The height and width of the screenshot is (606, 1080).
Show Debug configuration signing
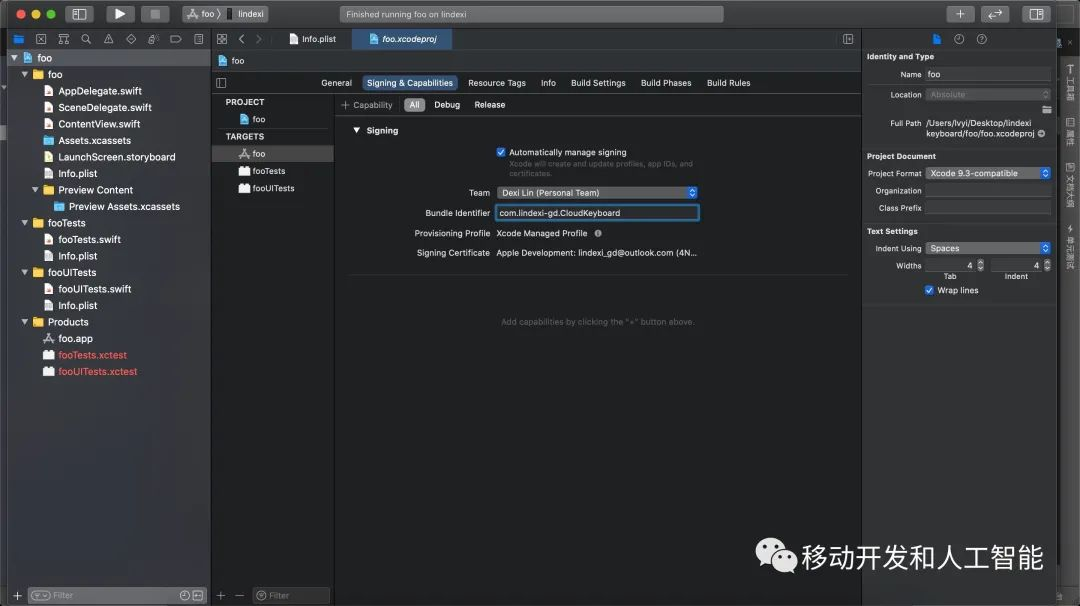(x=447, y=105)
